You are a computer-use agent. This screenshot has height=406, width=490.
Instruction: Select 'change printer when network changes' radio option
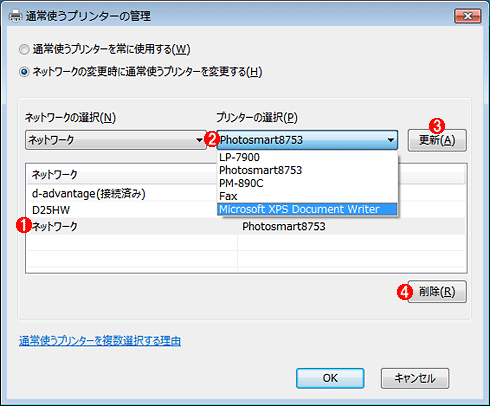click(x=24, y=72)
